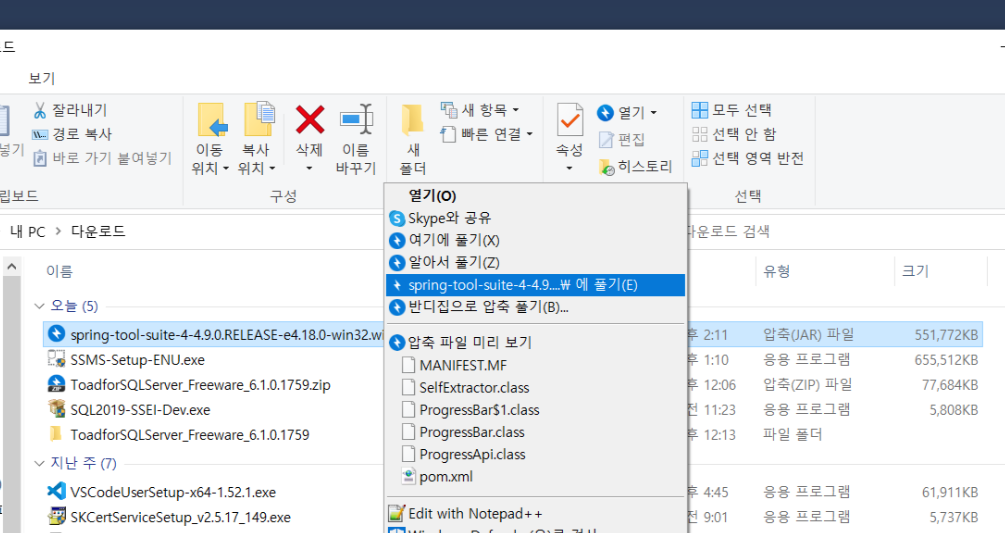This screenshot has width=1005, height=533.
Task: Click the SKCertServiceSetup file icon
Action: click(56, 516)
